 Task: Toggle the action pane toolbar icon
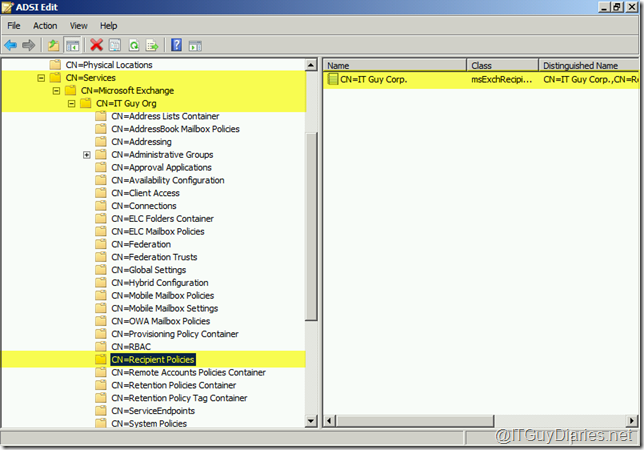click(195, 46)
